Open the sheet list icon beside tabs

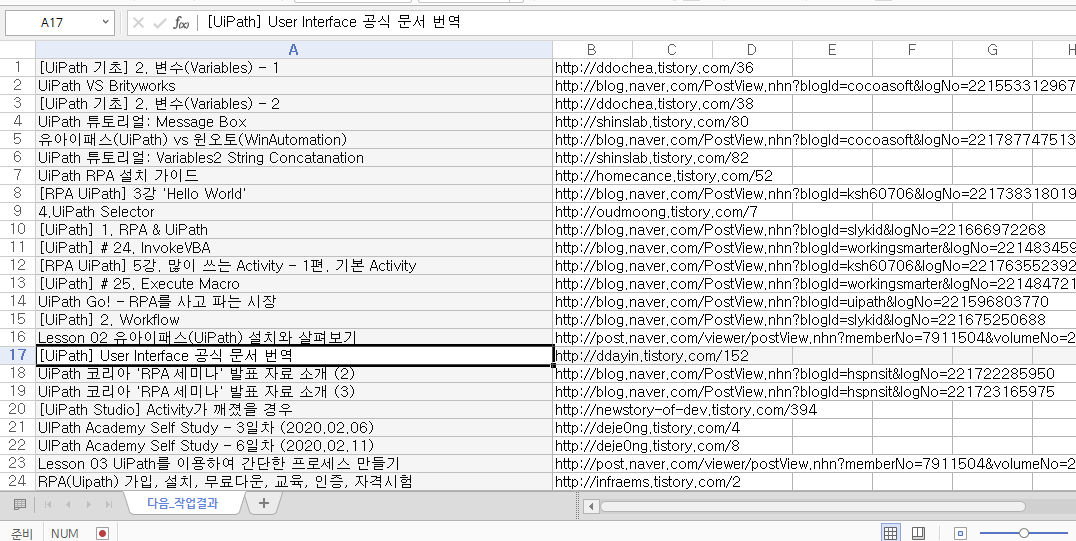(x=19, y=505)
